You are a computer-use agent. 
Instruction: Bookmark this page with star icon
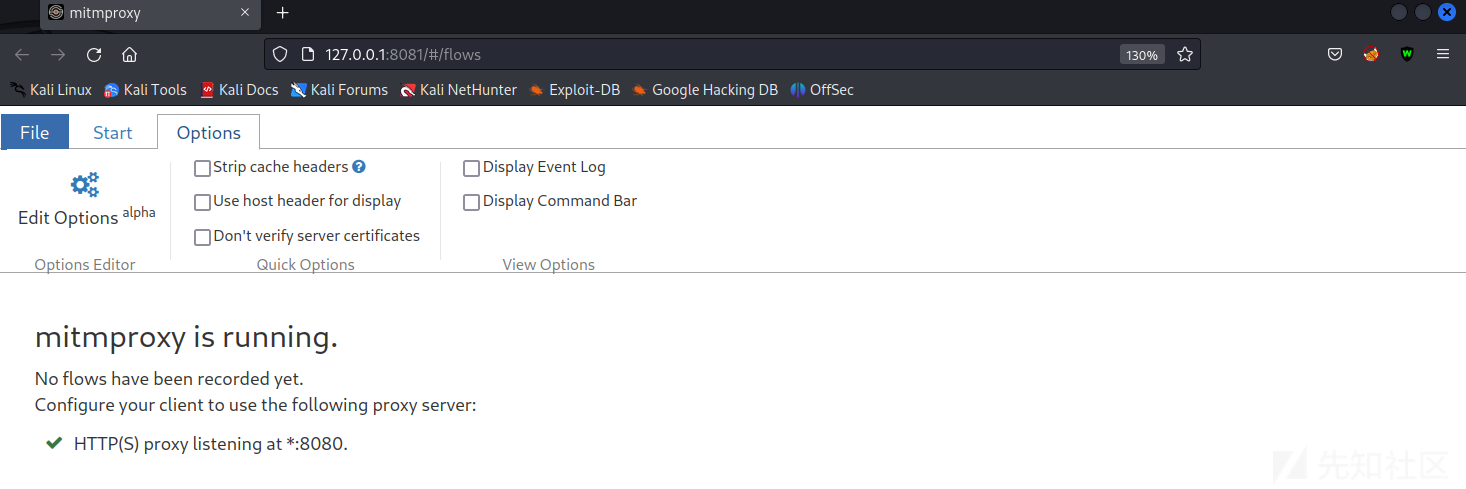click(1185, 55)
